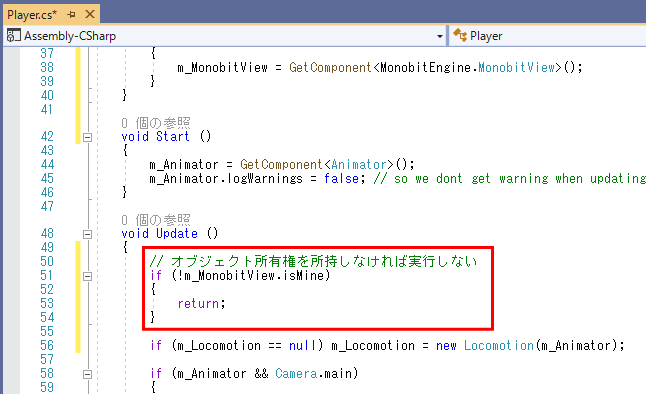This screenshot has width=646, height=394.
Task: Close the Player.cs tab
Action: [90, 15]
